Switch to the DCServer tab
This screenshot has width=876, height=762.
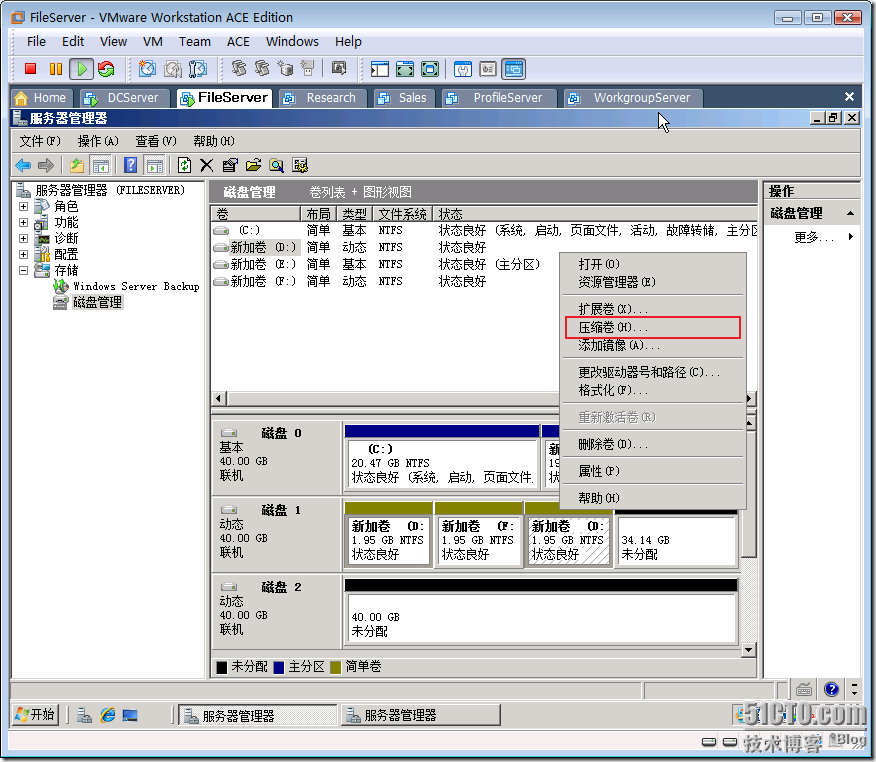(x=123, y=98)
